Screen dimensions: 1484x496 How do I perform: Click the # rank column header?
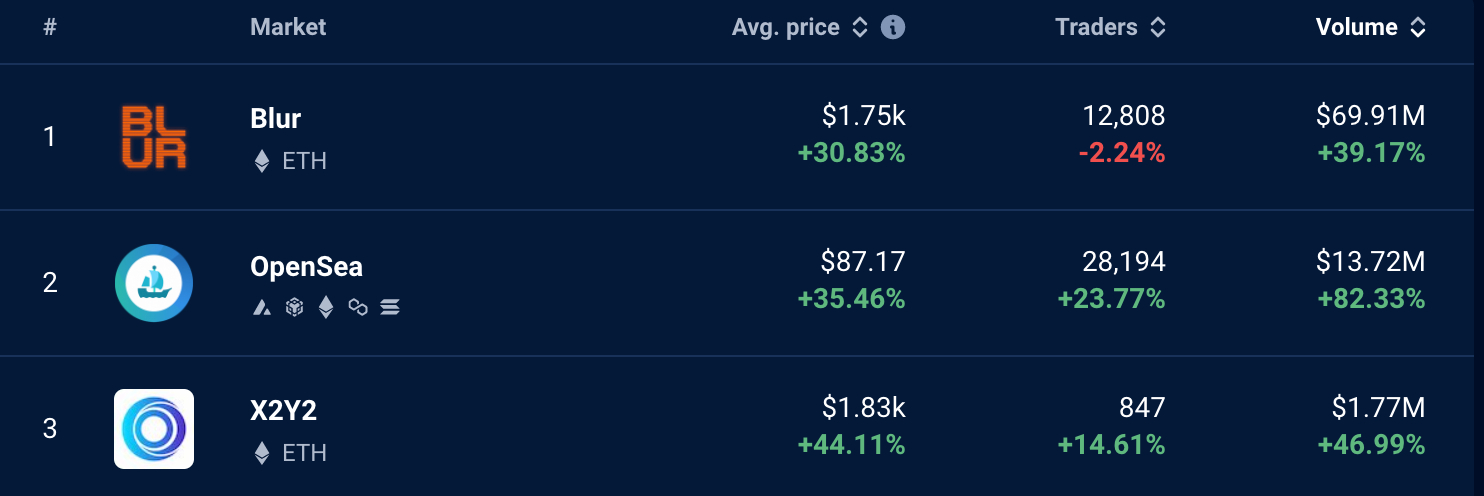pyautogui.click(x=50, y=27)
